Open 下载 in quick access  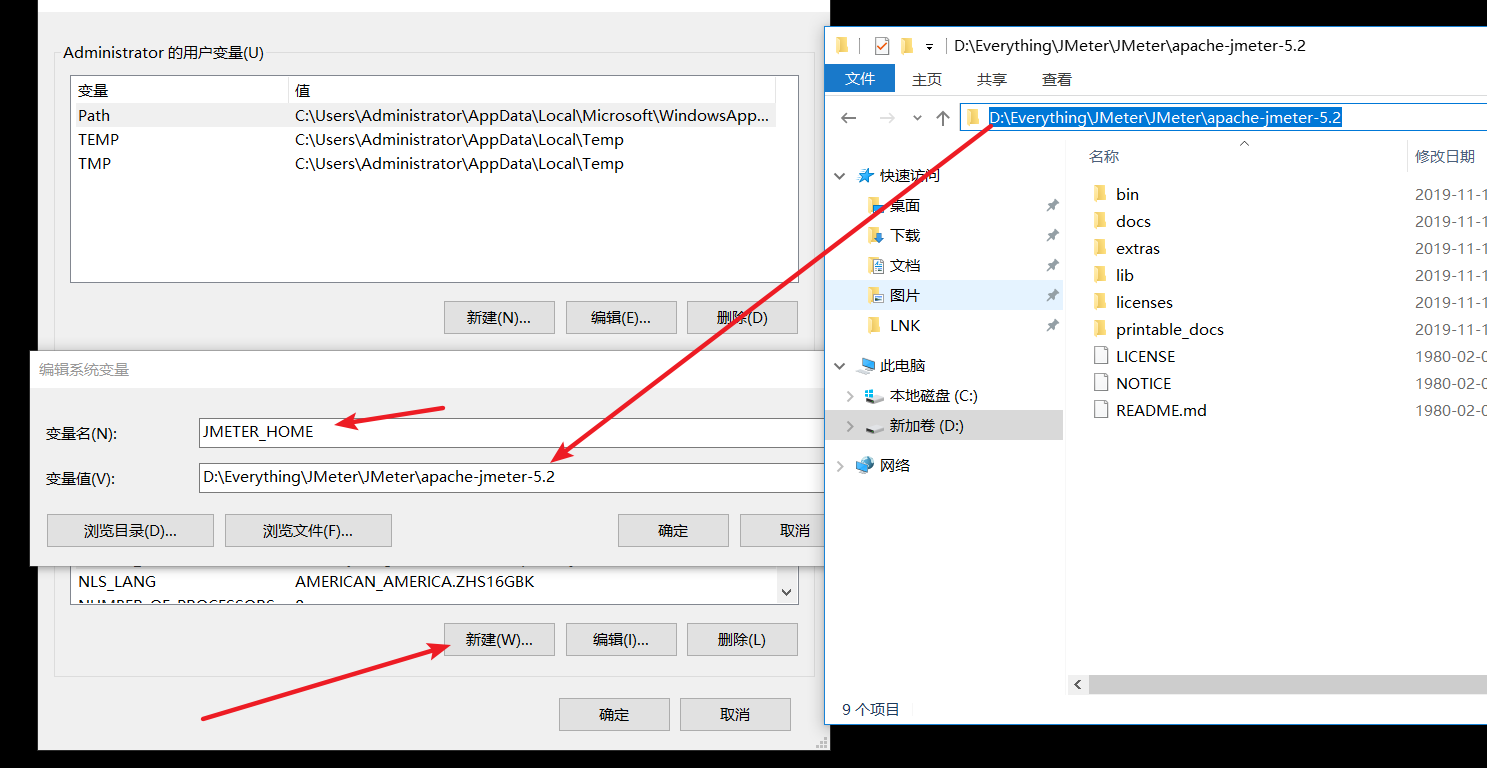click(x=904, y=236)
